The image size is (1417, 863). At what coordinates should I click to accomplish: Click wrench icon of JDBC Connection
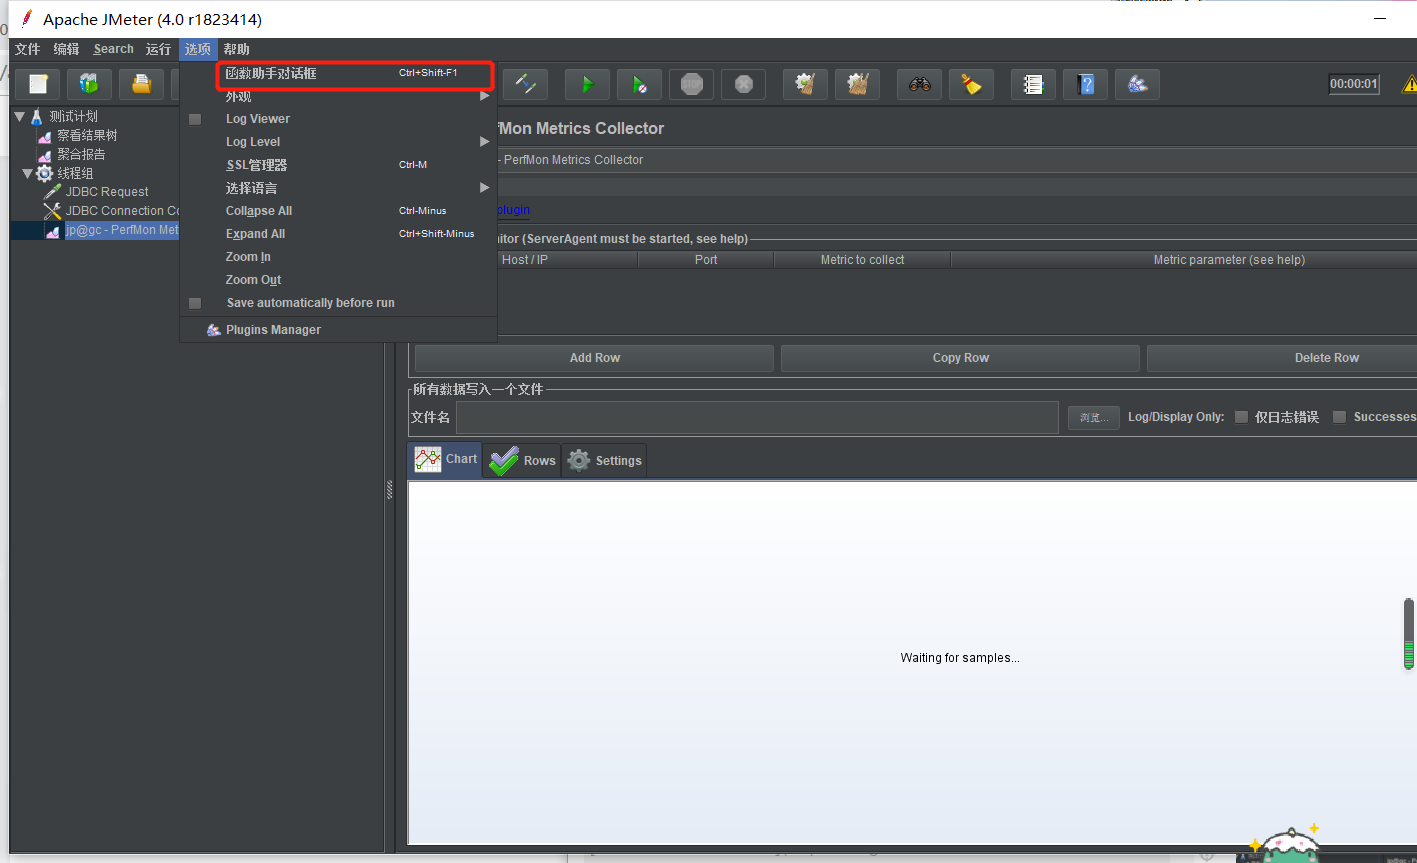[53, 211]
